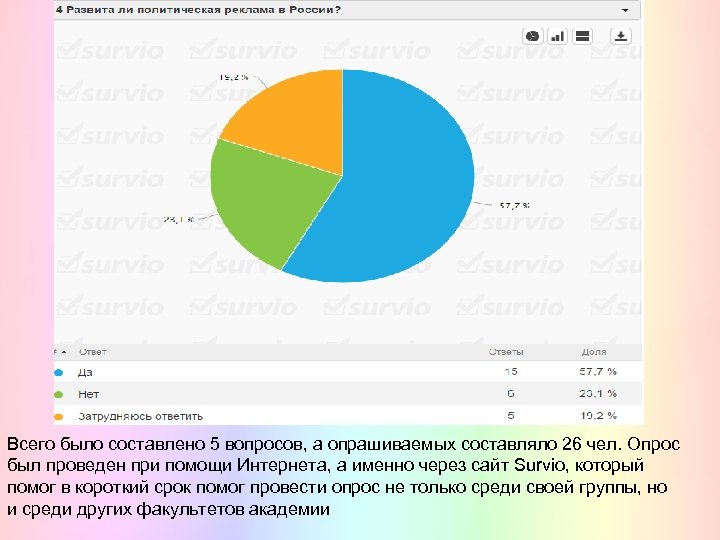Screen dimensions: 720x540
Task: Click share value 23,1 % in table
Action: point(598,394)
